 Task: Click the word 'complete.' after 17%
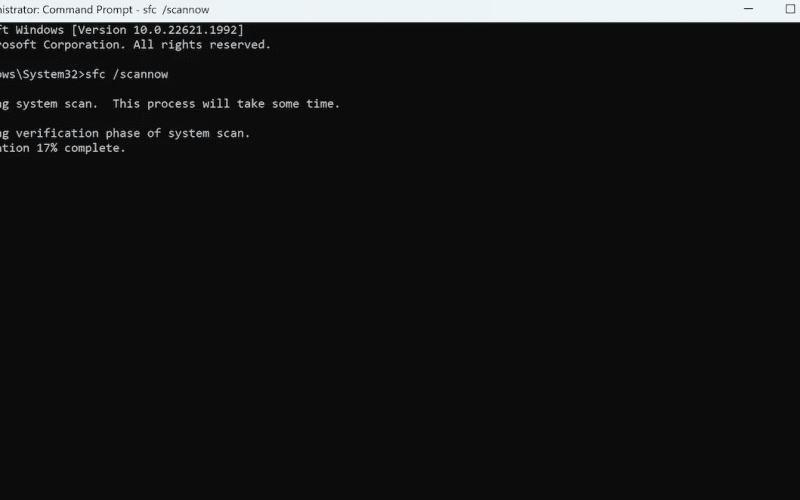(95, 148)
